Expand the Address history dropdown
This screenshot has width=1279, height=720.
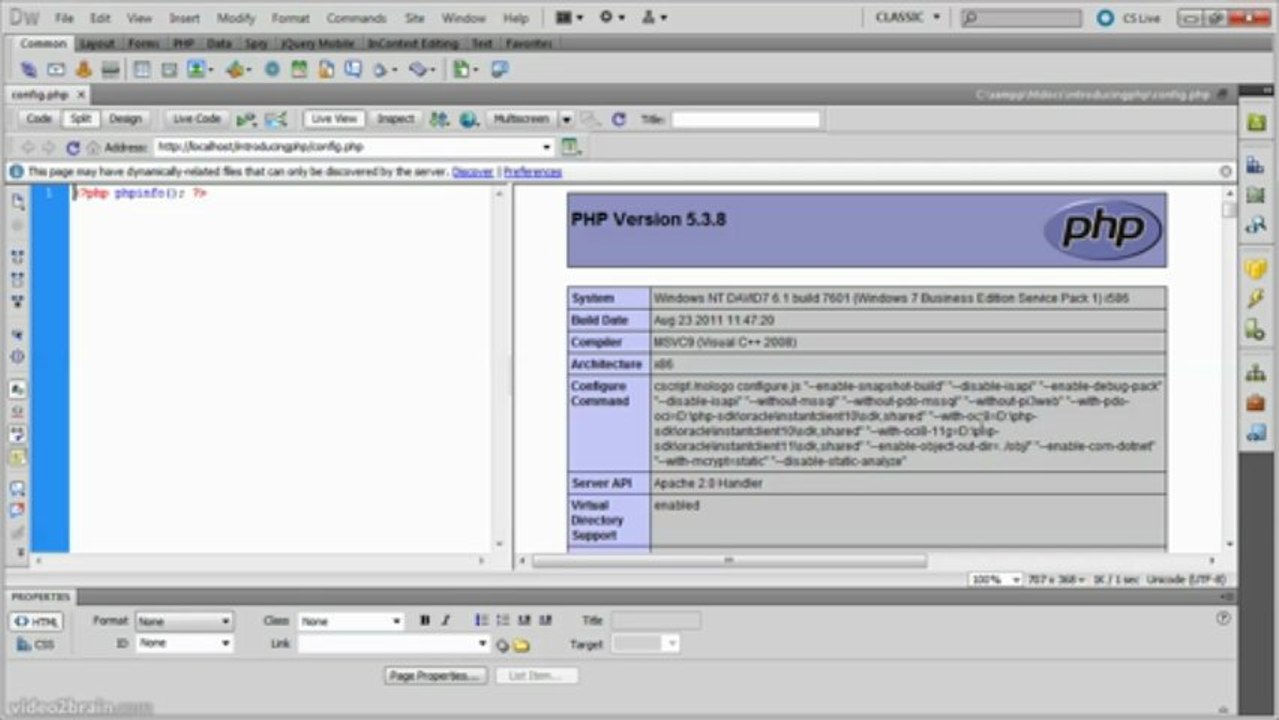547,147
